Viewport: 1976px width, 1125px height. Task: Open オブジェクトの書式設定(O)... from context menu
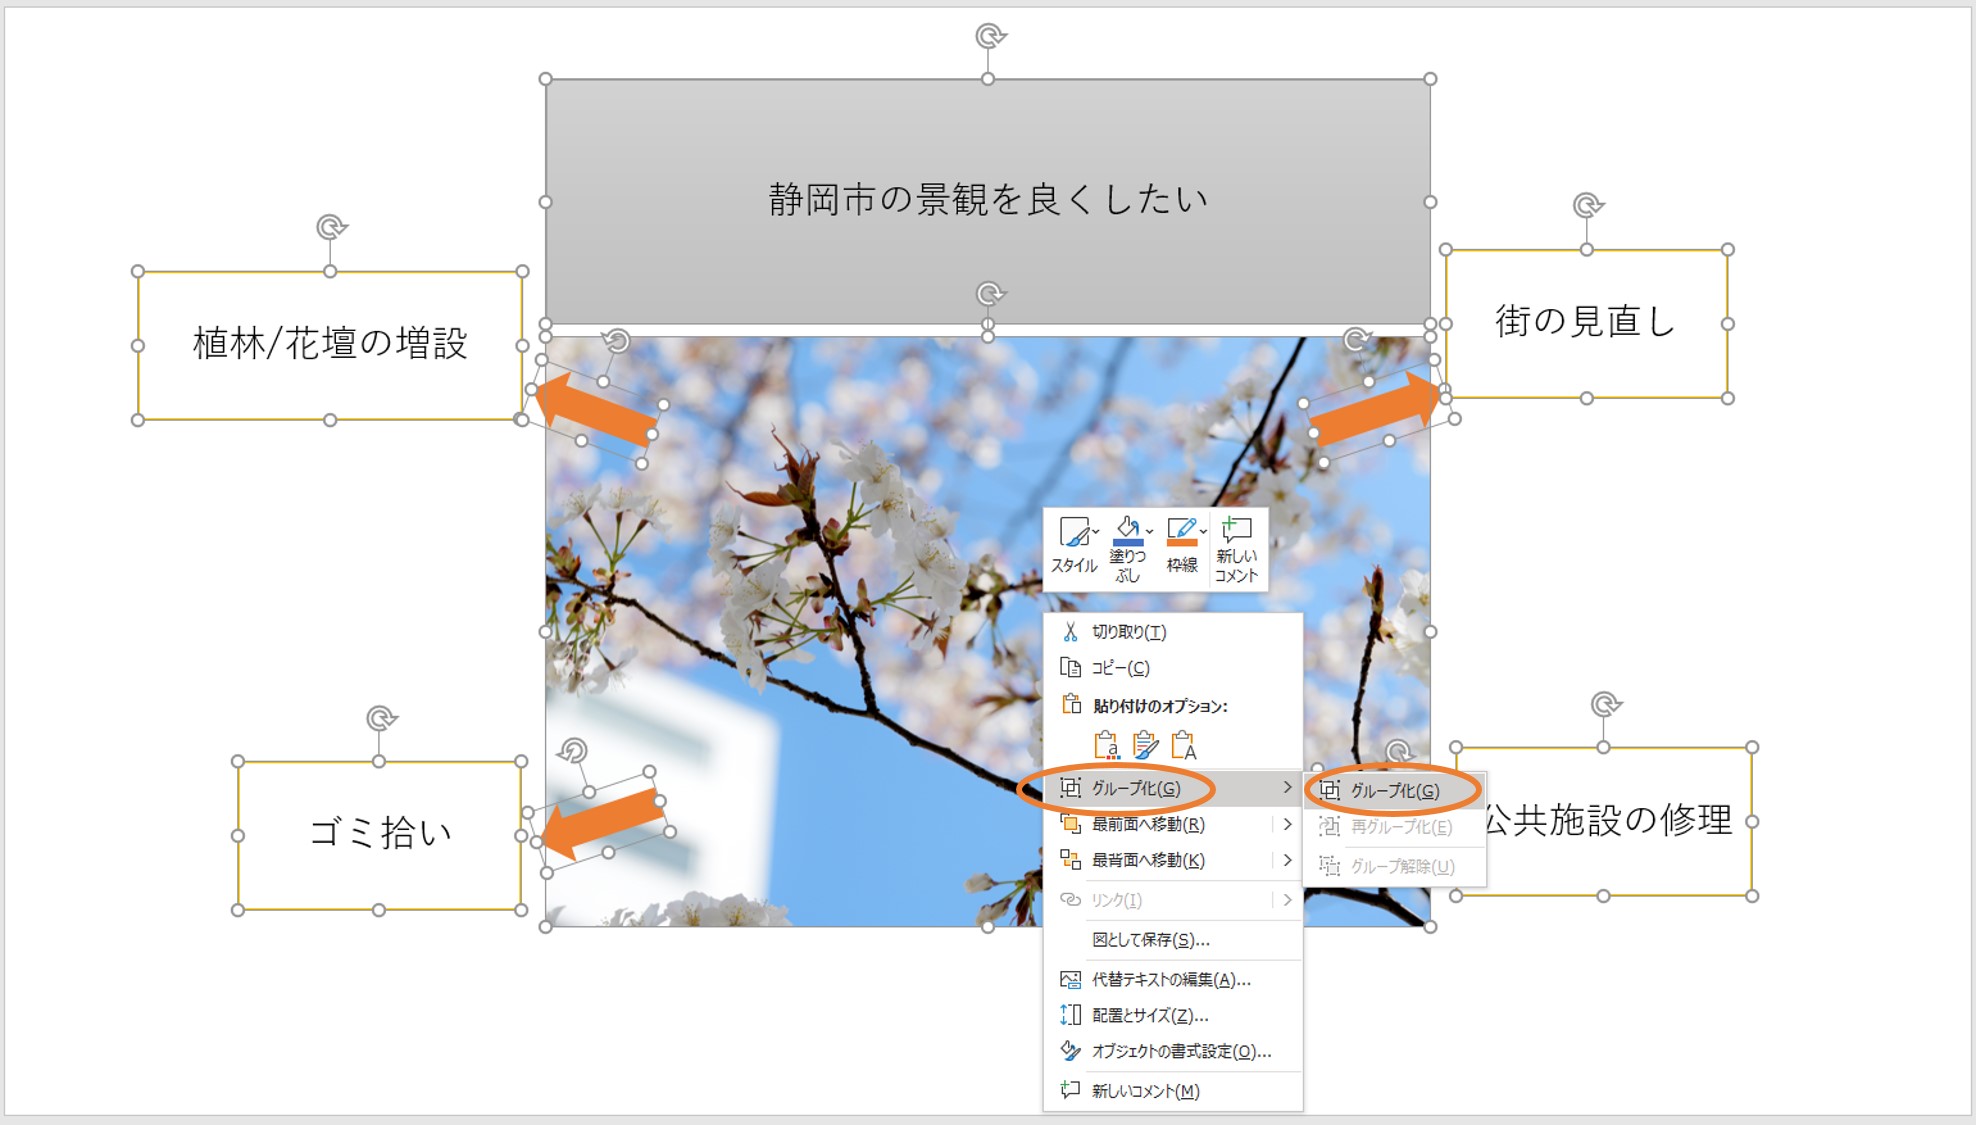click(x=1172, y=1052)
